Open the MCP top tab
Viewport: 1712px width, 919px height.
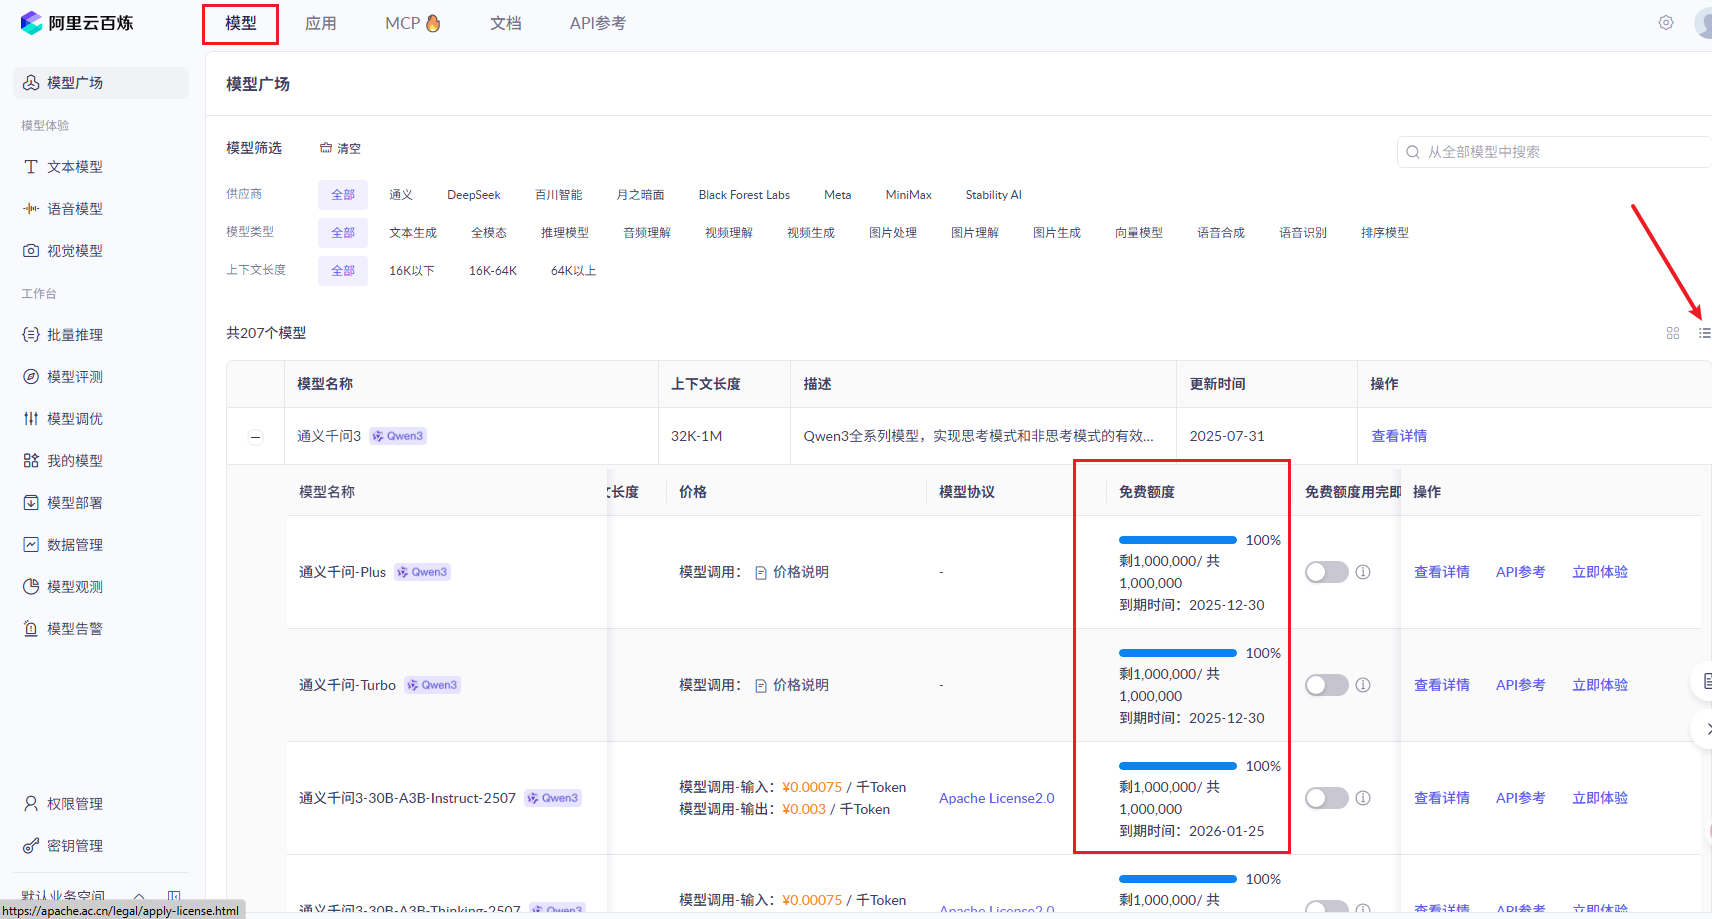(x=413, y=23)
